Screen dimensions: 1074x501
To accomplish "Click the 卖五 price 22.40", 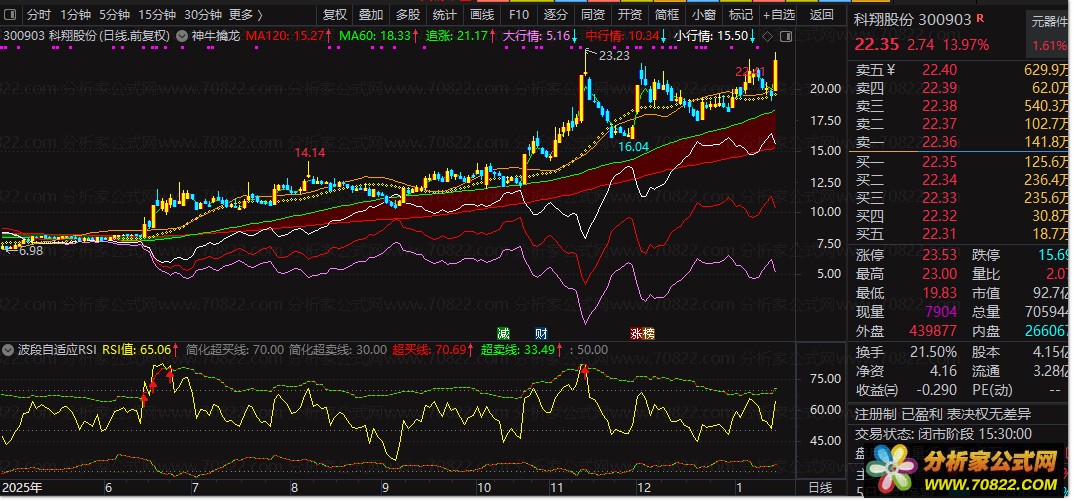I will [940, 69].
